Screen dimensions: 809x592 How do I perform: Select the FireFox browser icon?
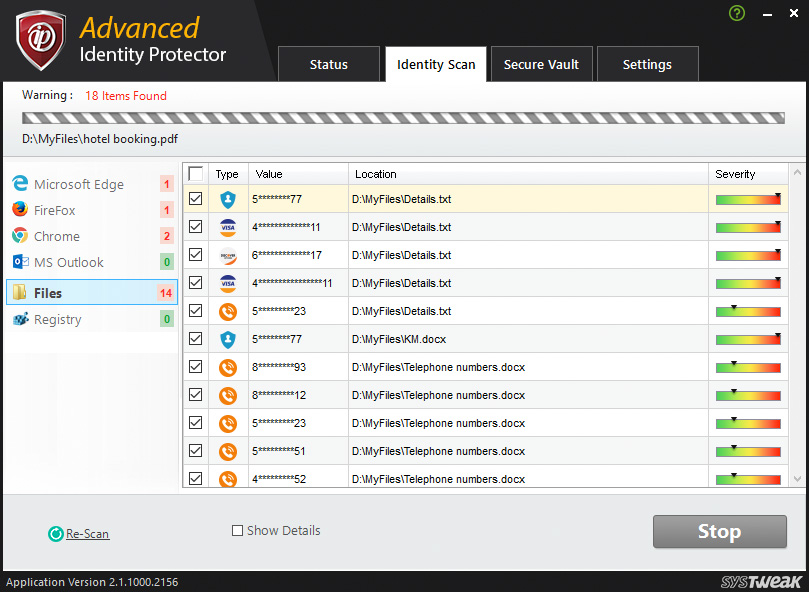tap(20, 210)
